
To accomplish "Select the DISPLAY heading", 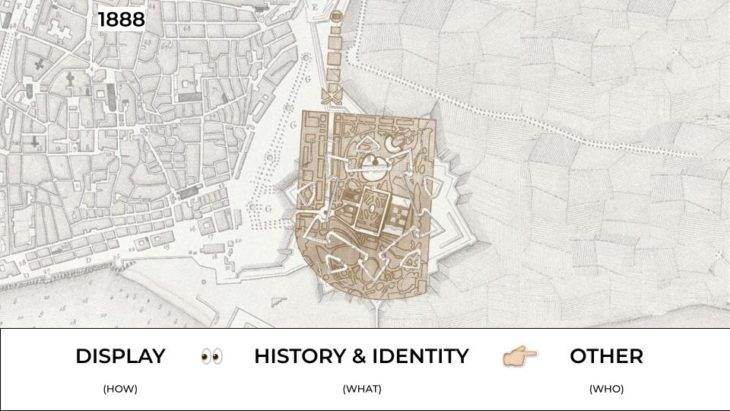I will 121,356.
